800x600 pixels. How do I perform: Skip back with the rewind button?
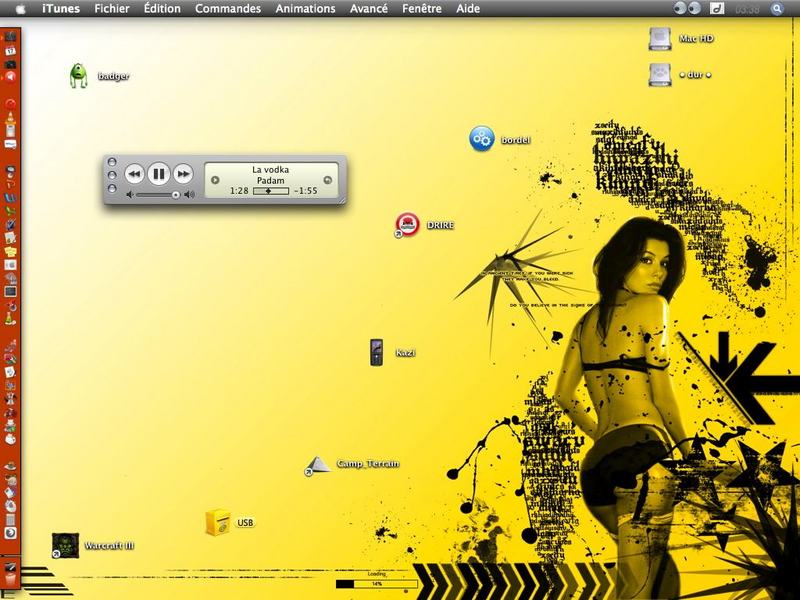click(134, 174)
